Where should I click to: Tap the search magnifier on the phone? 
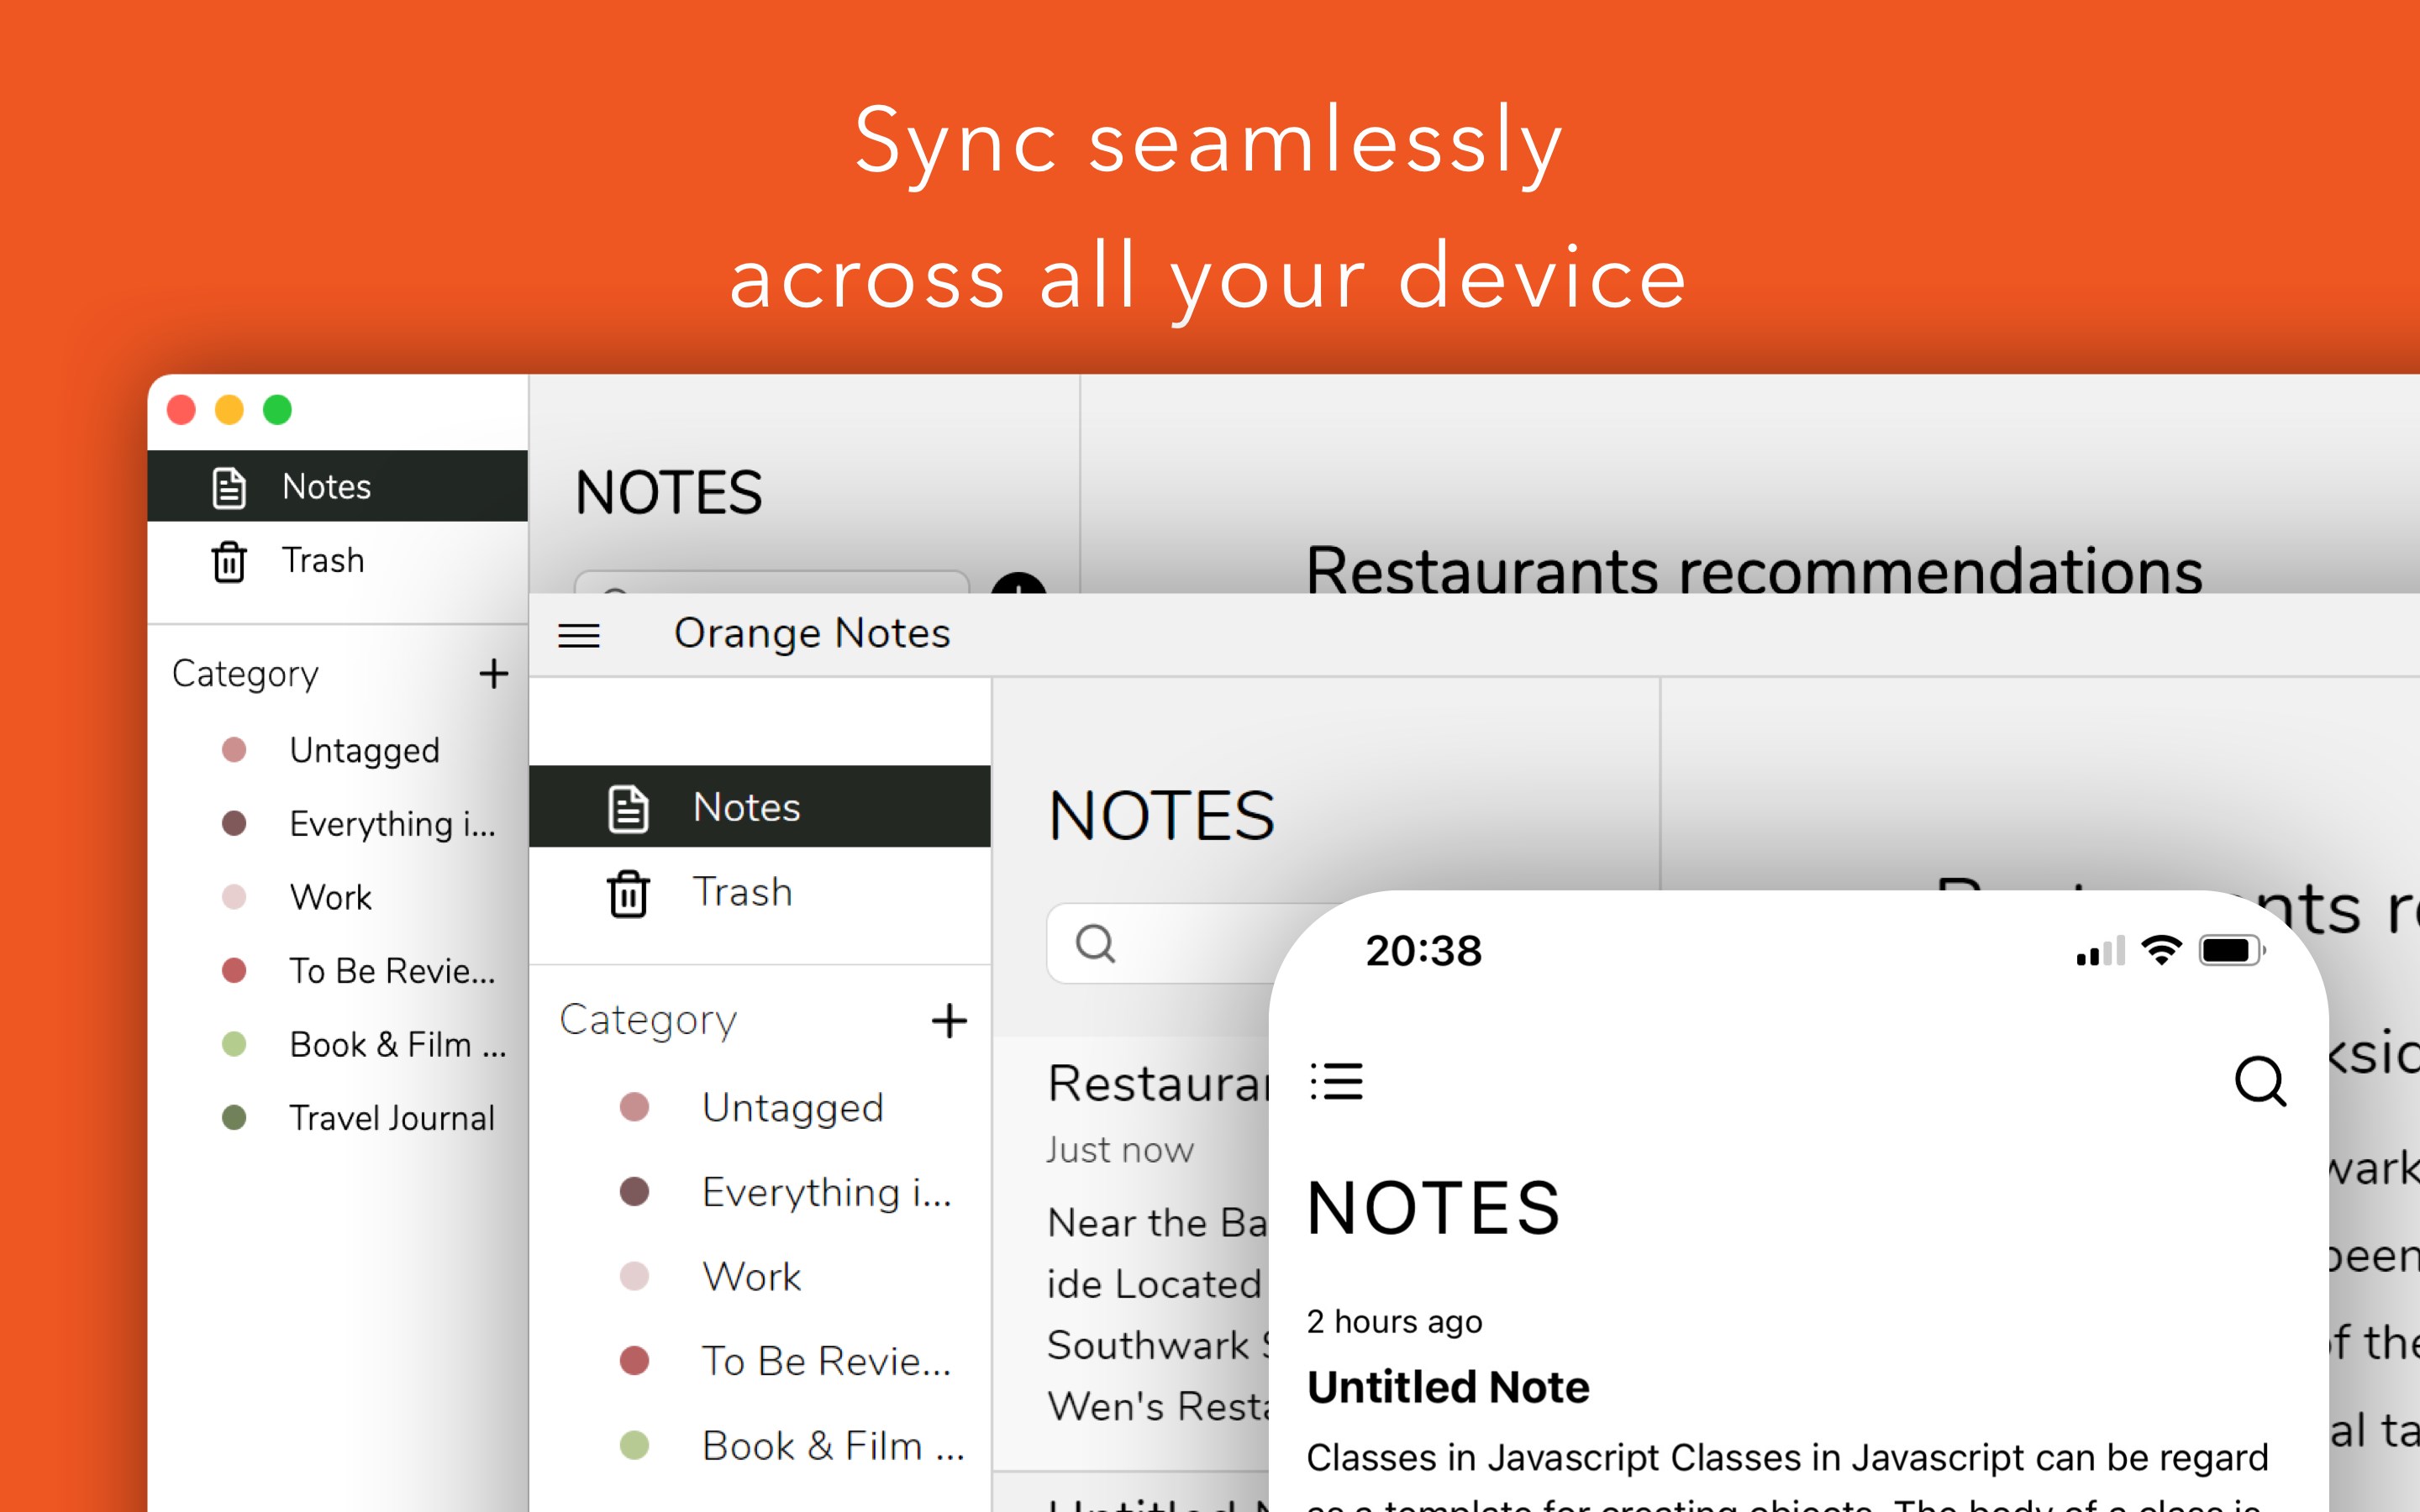(x=2259, y=1081)
